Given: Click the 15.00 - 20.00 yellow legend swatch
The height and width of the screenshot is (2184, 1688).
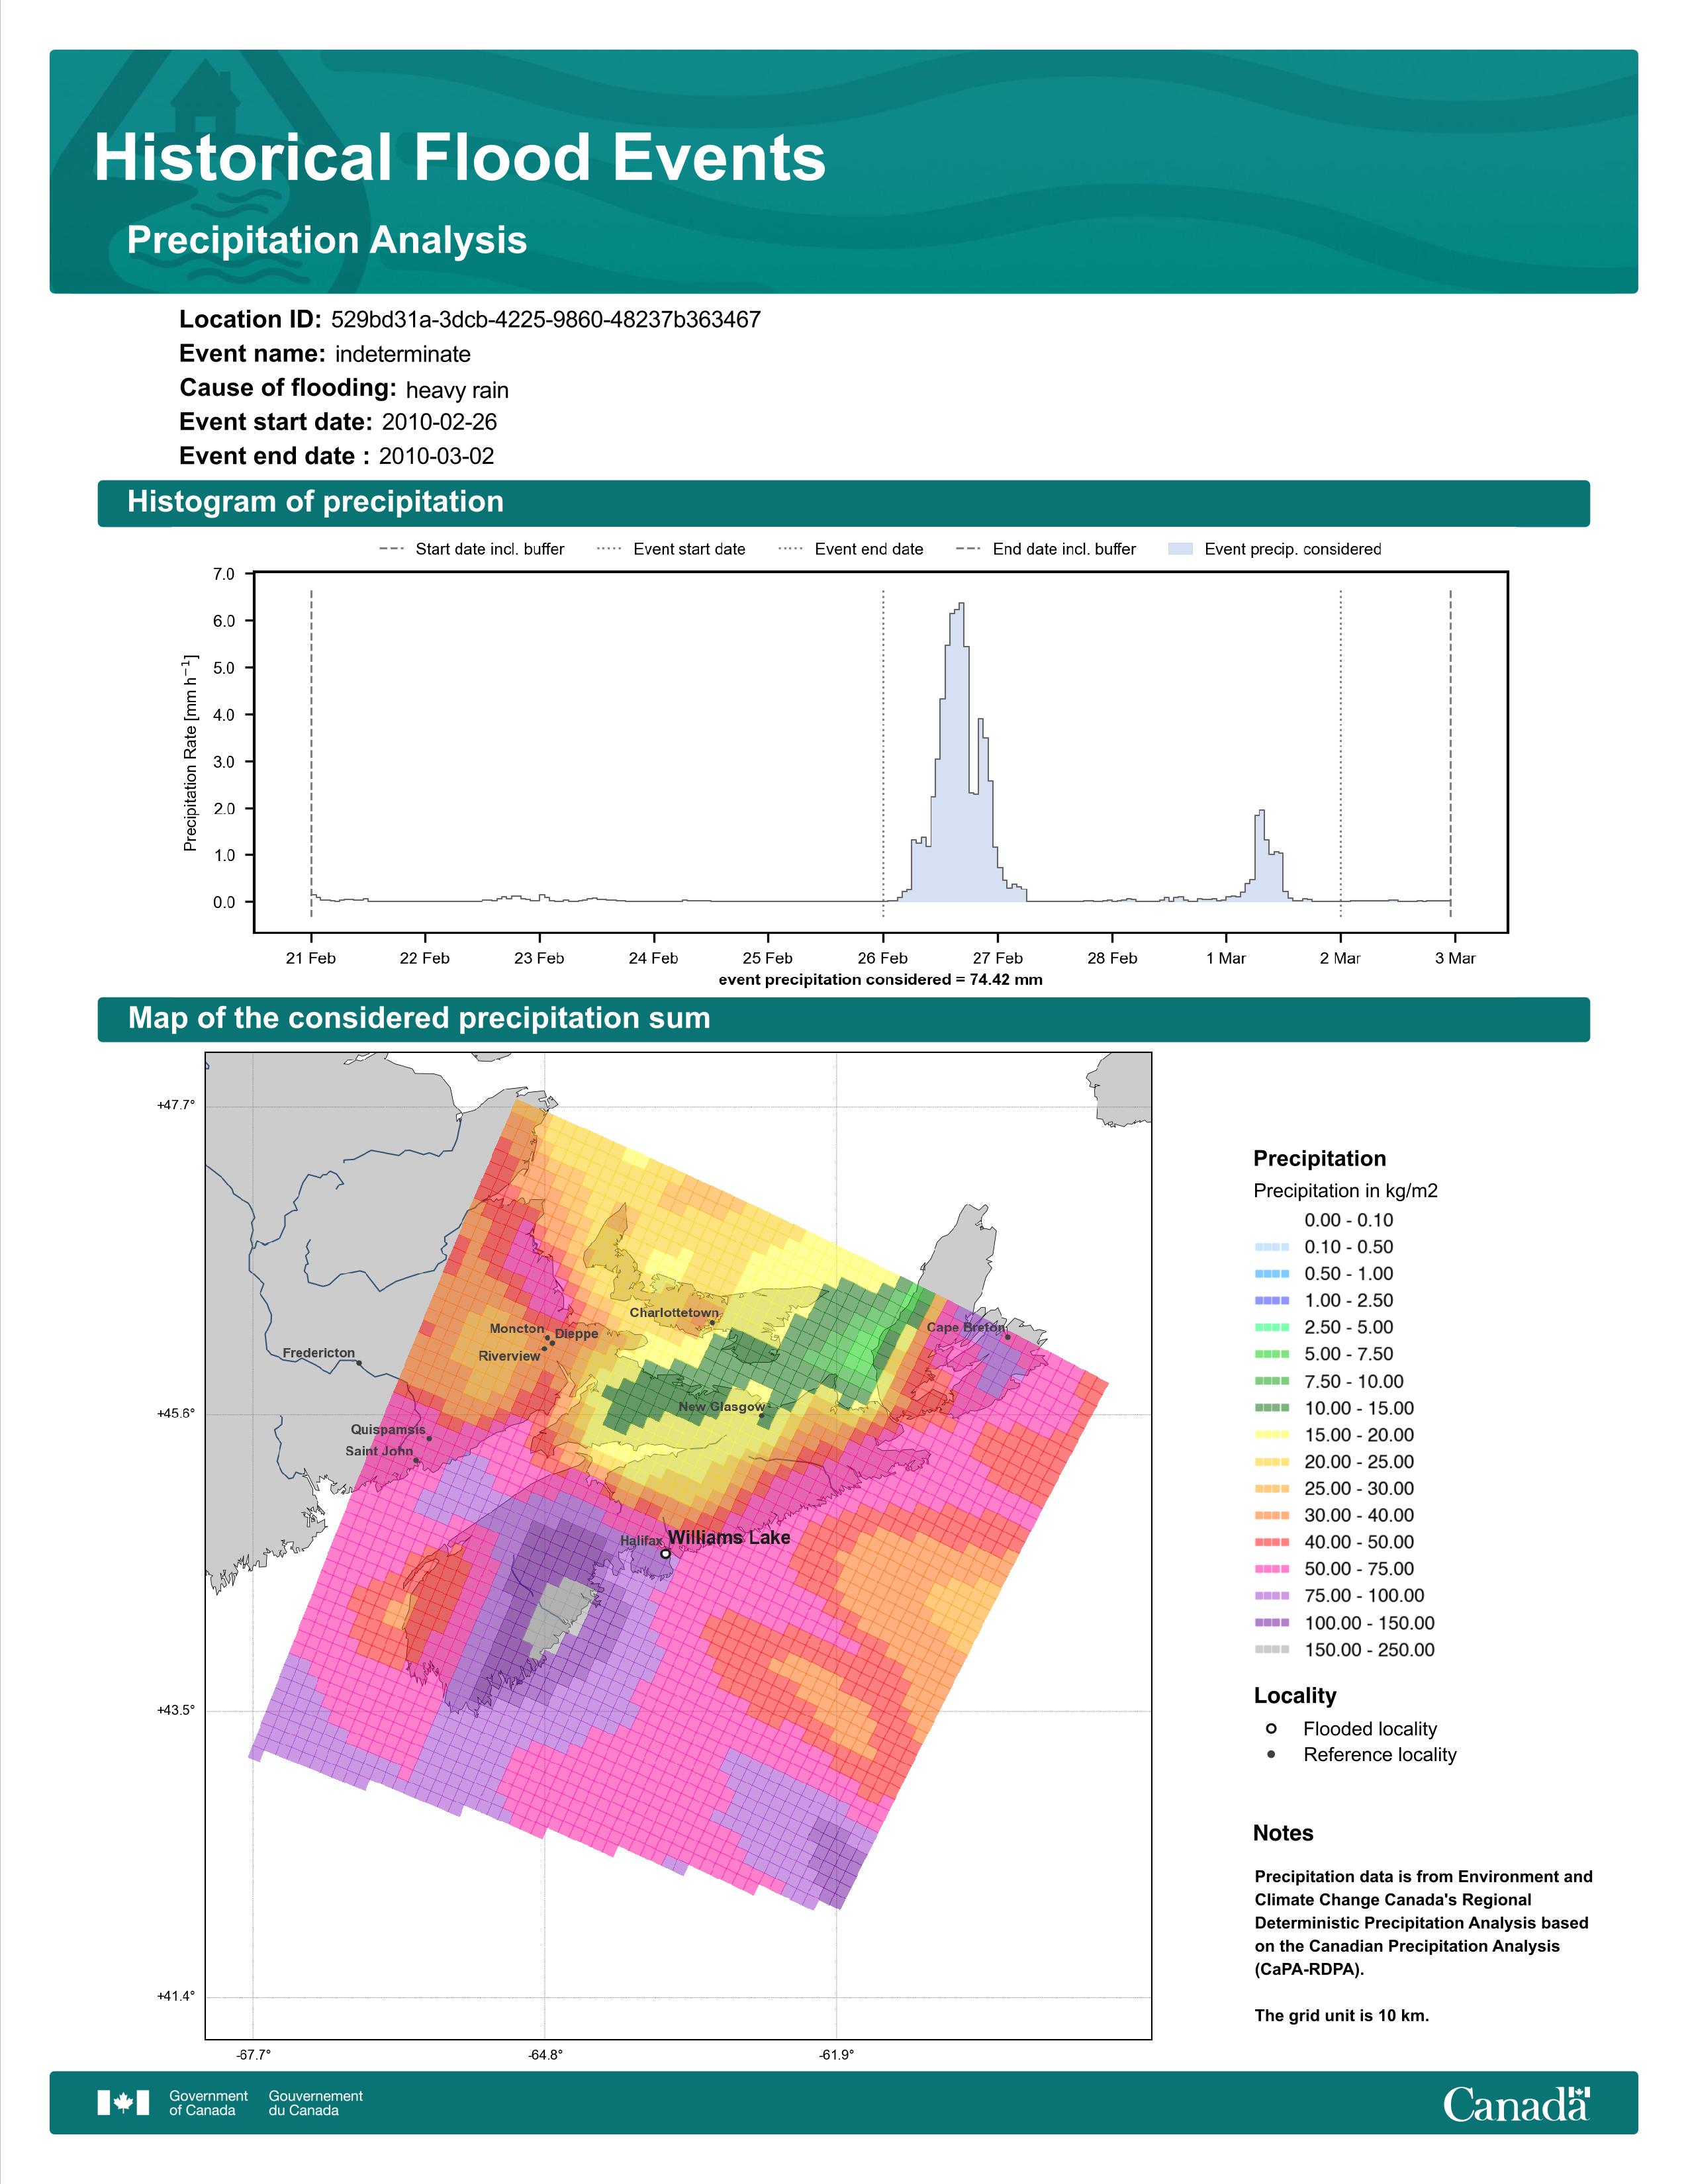Looking at the screenshot, I should click(1271, 1435).
